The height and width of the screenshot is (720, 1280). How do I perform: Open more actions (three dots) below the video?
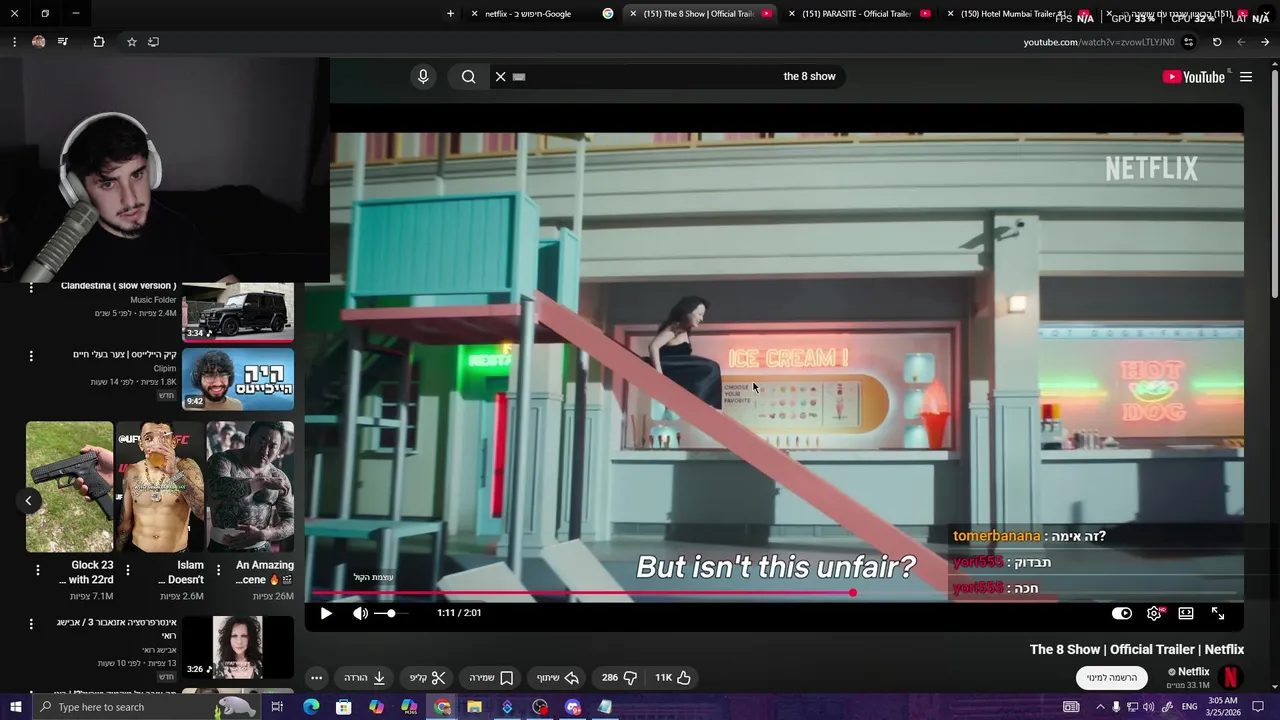tap(316, 677)
